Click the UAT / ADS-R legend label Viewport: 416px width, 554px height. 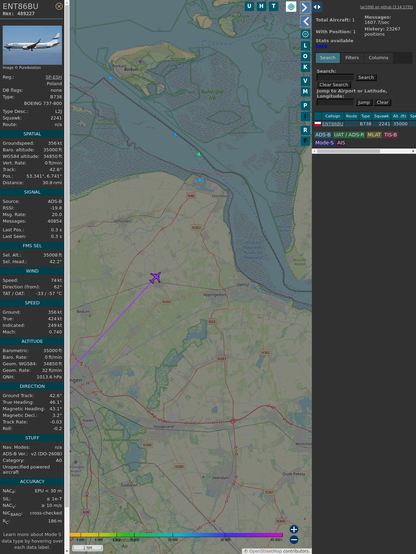click(x=349, y=135)
